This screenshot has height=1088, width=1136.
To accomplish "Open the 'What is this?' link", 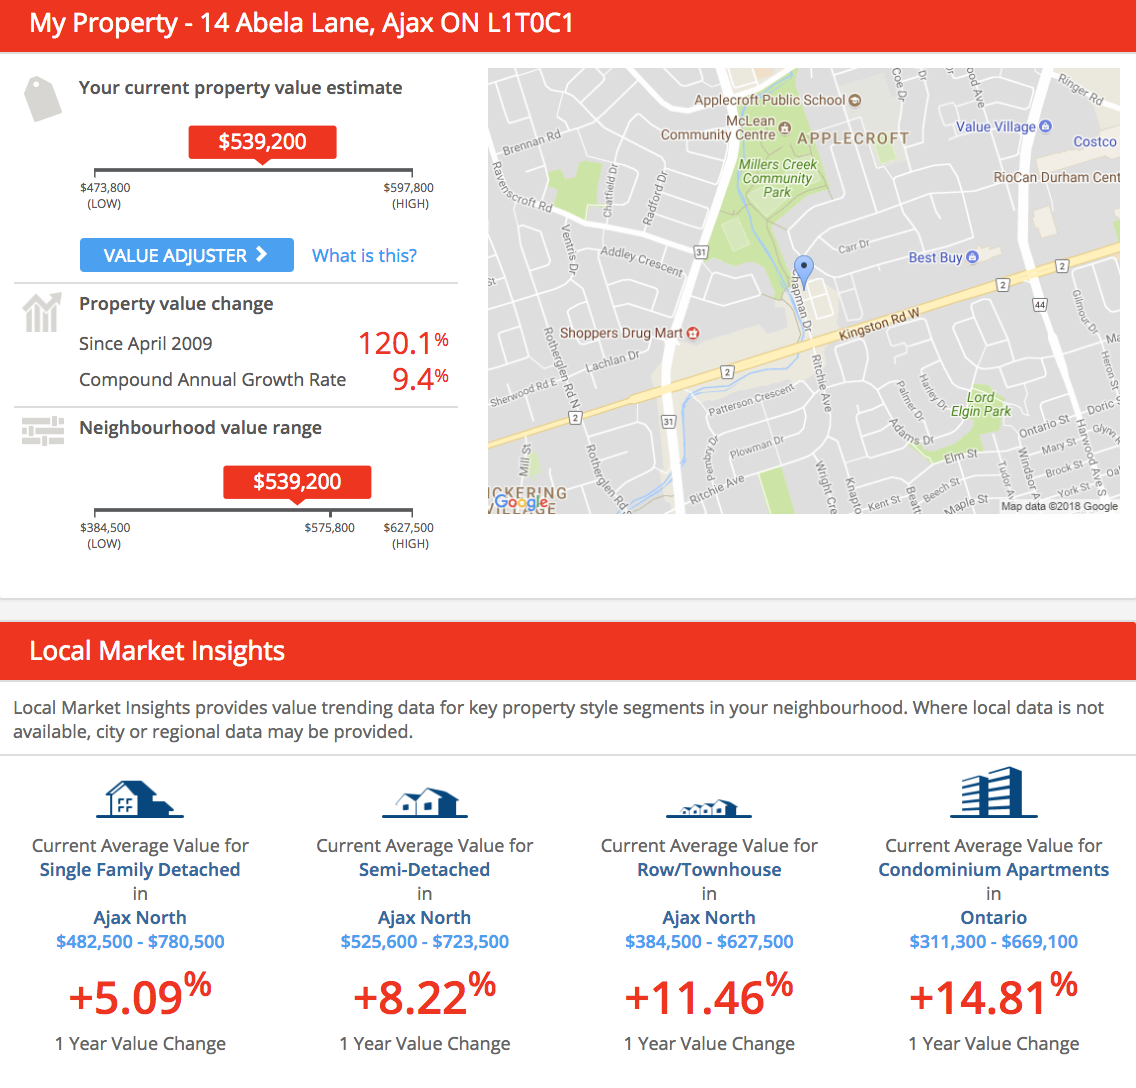I will 364,256.
